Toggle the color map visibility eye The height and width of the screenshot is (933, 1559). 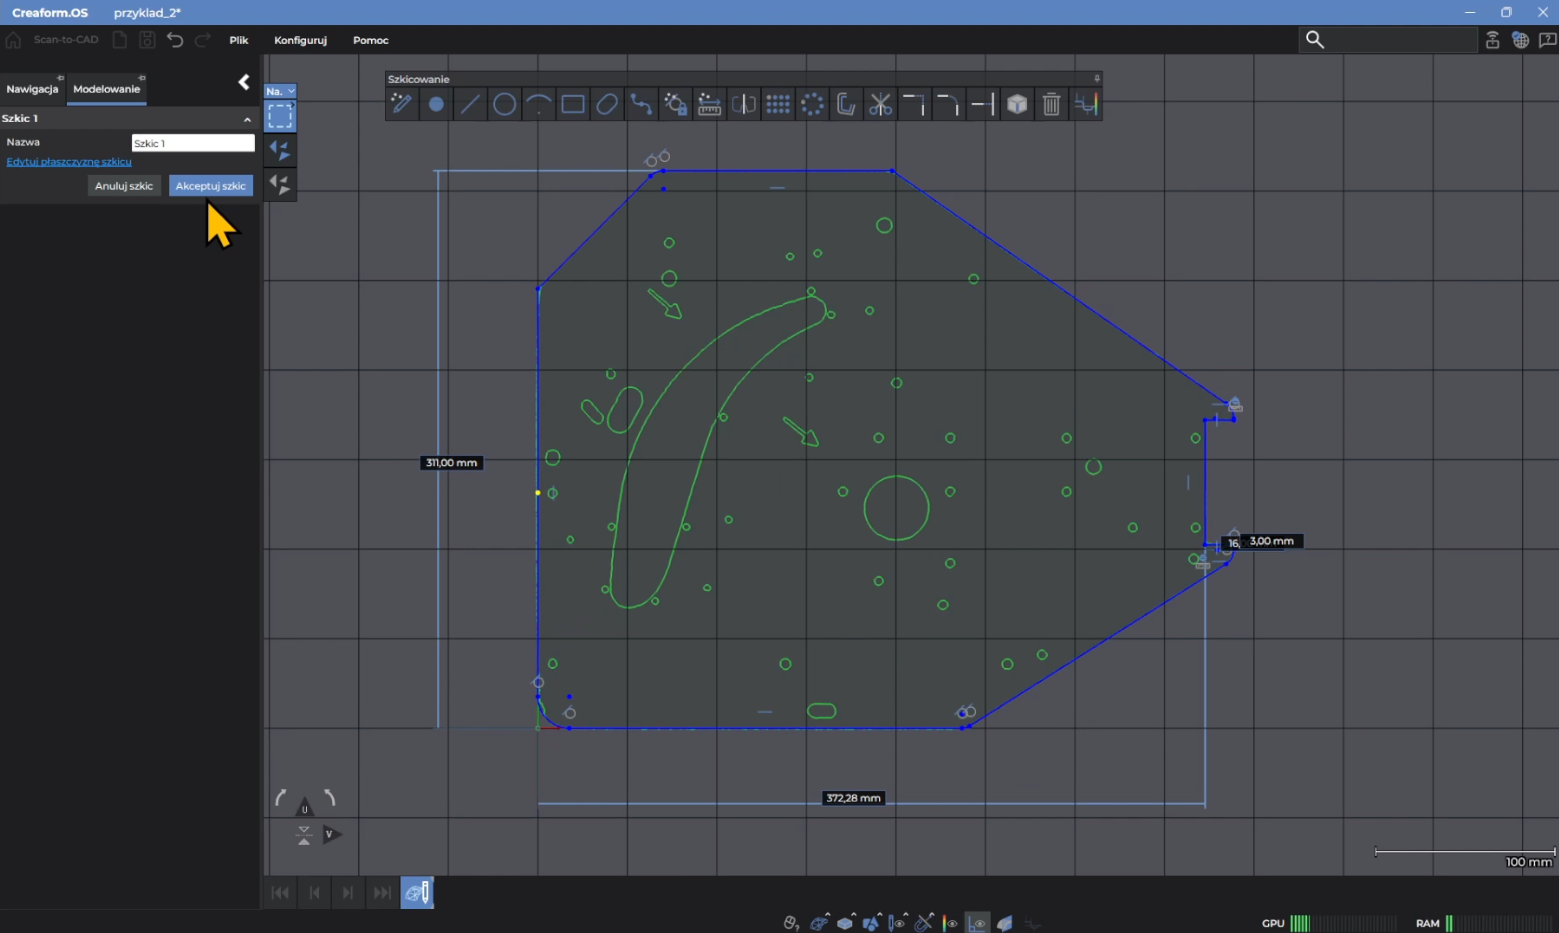point(950,922)
